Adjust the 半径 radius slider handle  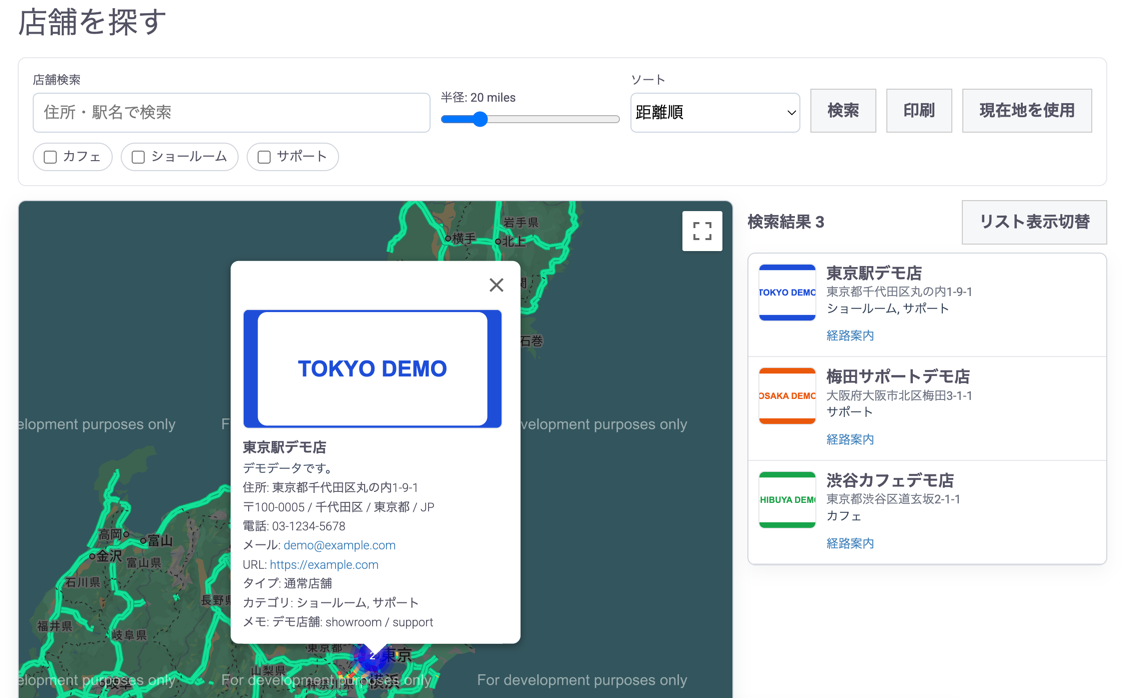click(x=480, y=119)
